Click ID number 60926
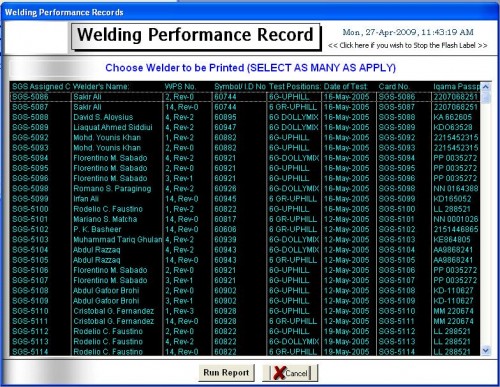The width and height of the screenshot is (500, 387). point(225,189)
